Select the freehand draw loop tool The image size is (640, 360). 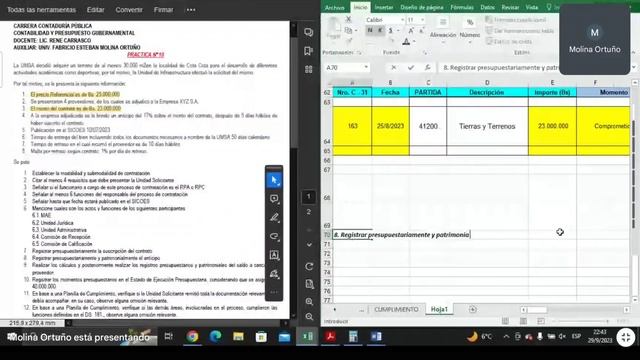[274, 236]
